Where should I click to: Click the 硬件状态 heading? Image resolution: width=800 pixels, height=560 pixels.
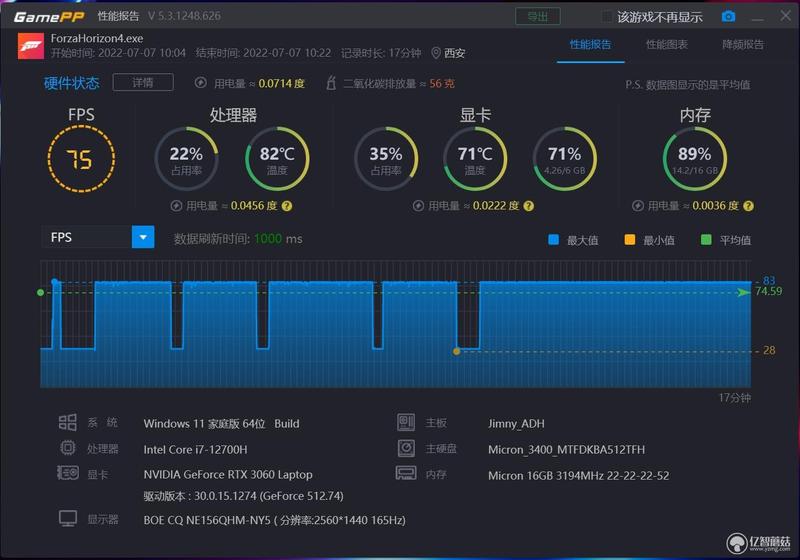[71, 83]
